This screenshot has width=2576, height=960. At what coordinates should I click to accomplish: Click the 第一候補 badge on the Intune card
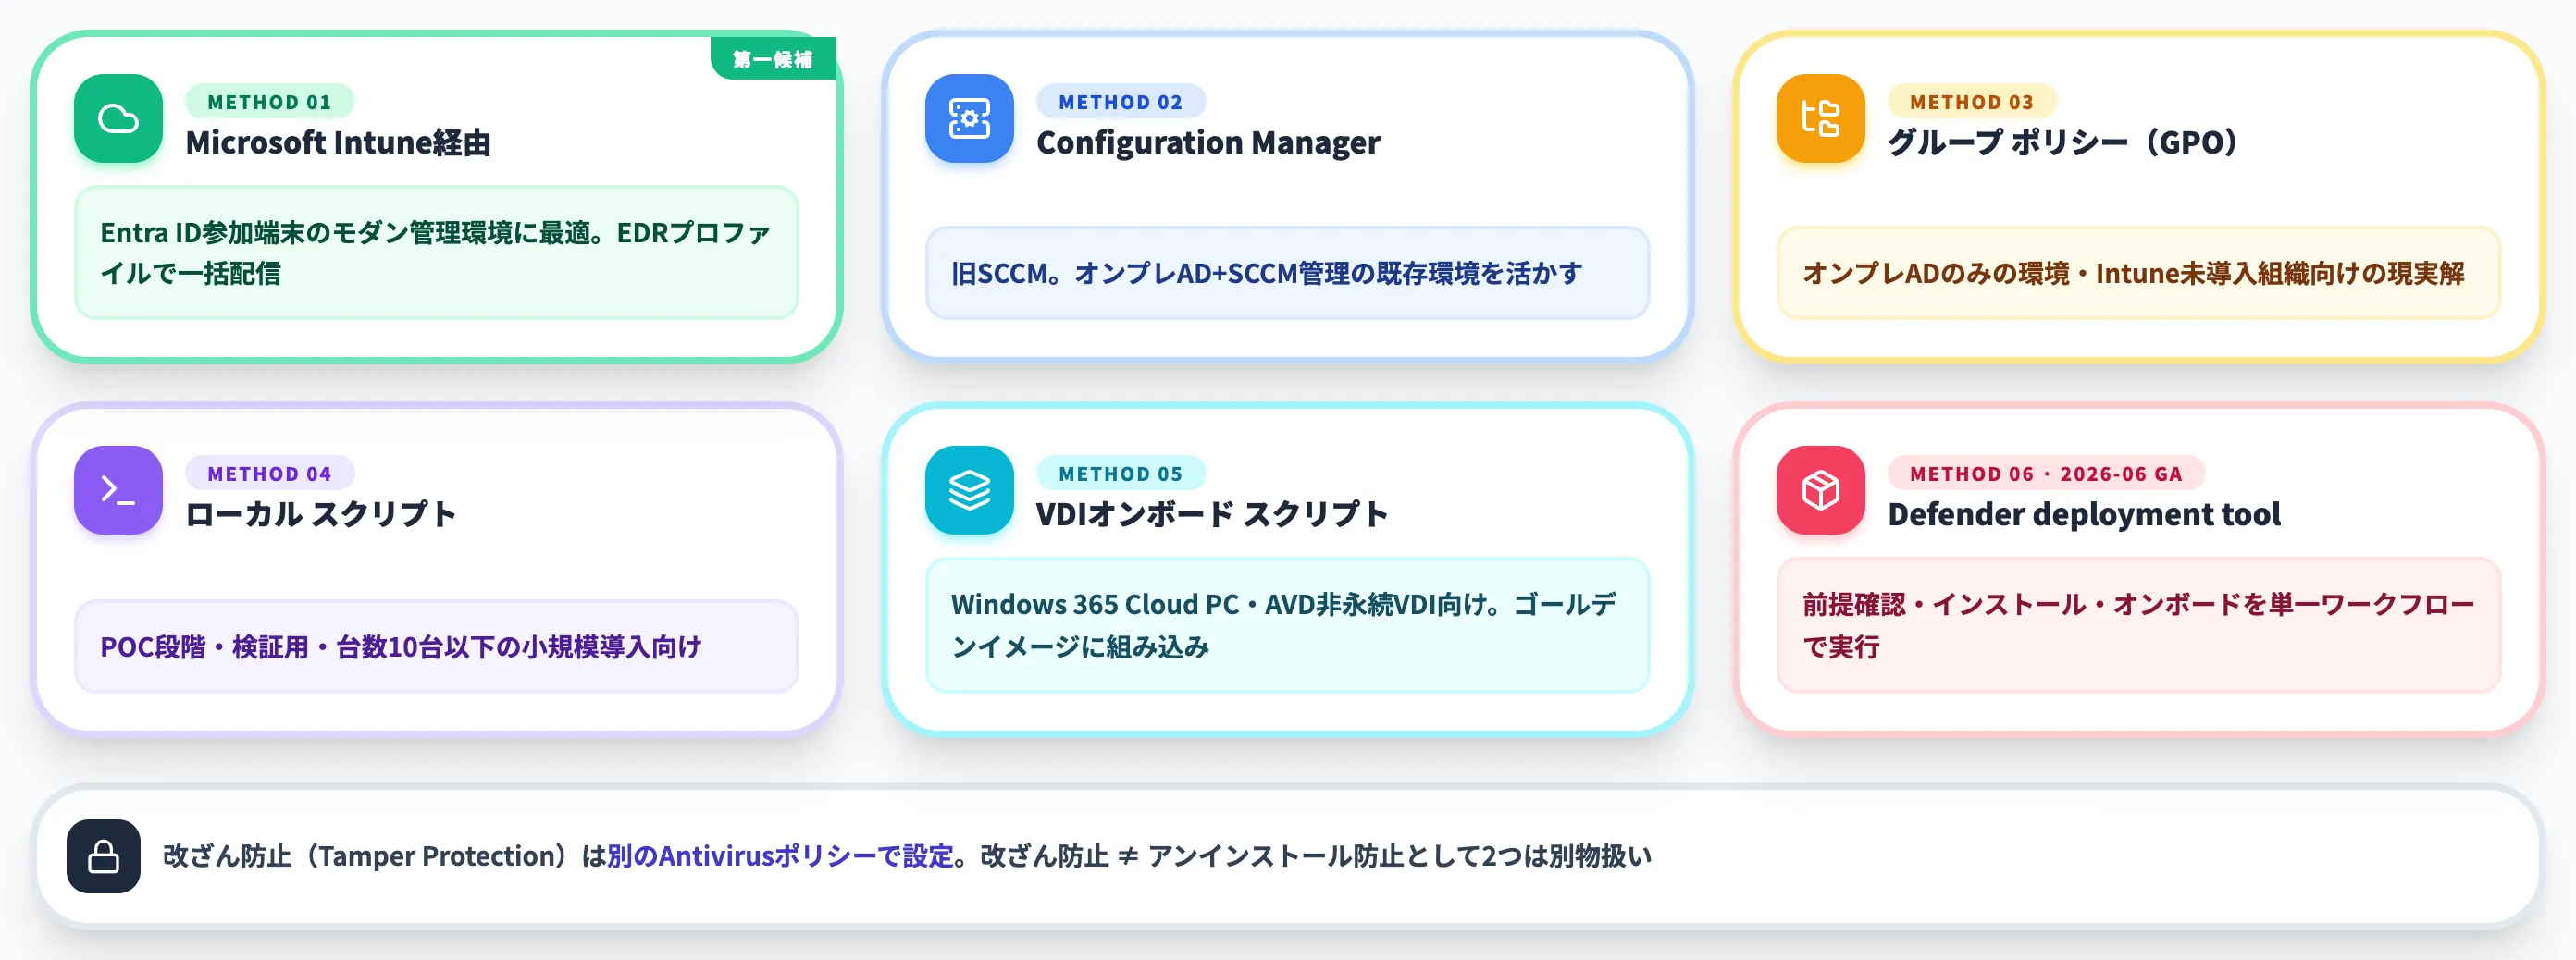(x=772, y=59)
